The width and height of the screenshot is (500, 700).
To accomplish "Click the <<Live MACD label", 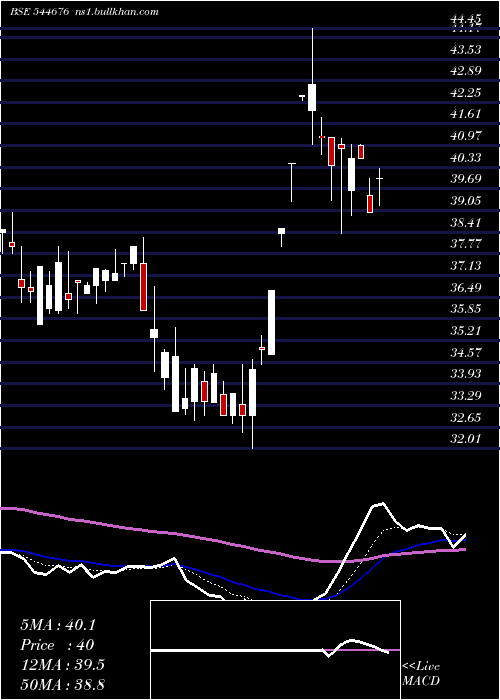I will click(421, 674).
